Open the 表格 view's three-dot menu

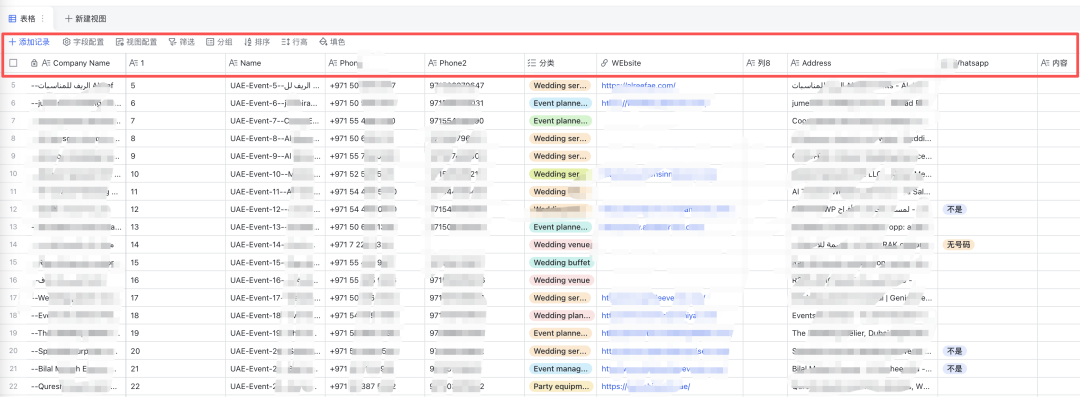43,19
